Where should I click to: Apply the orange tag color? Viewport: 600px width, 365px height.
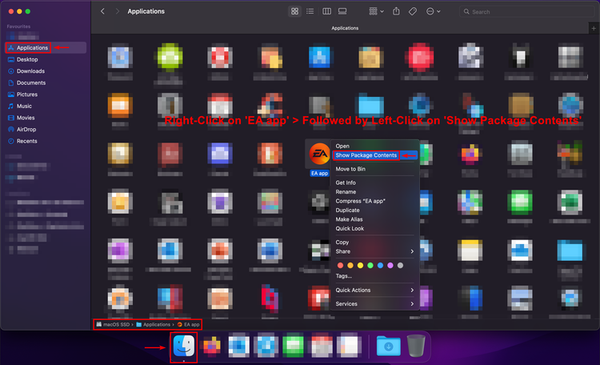(350, 266)
